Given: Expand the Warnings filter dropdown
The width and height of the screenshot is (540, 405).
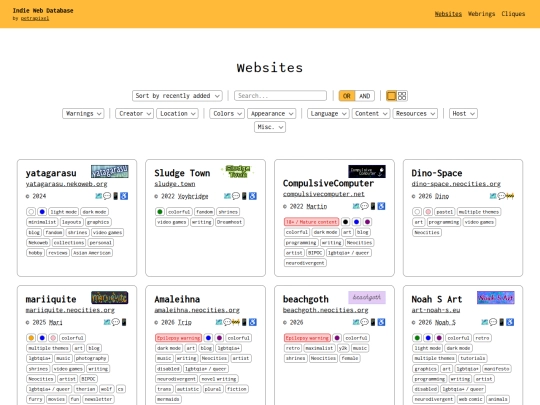Looking at the screenshot, I should click(83, 114).
